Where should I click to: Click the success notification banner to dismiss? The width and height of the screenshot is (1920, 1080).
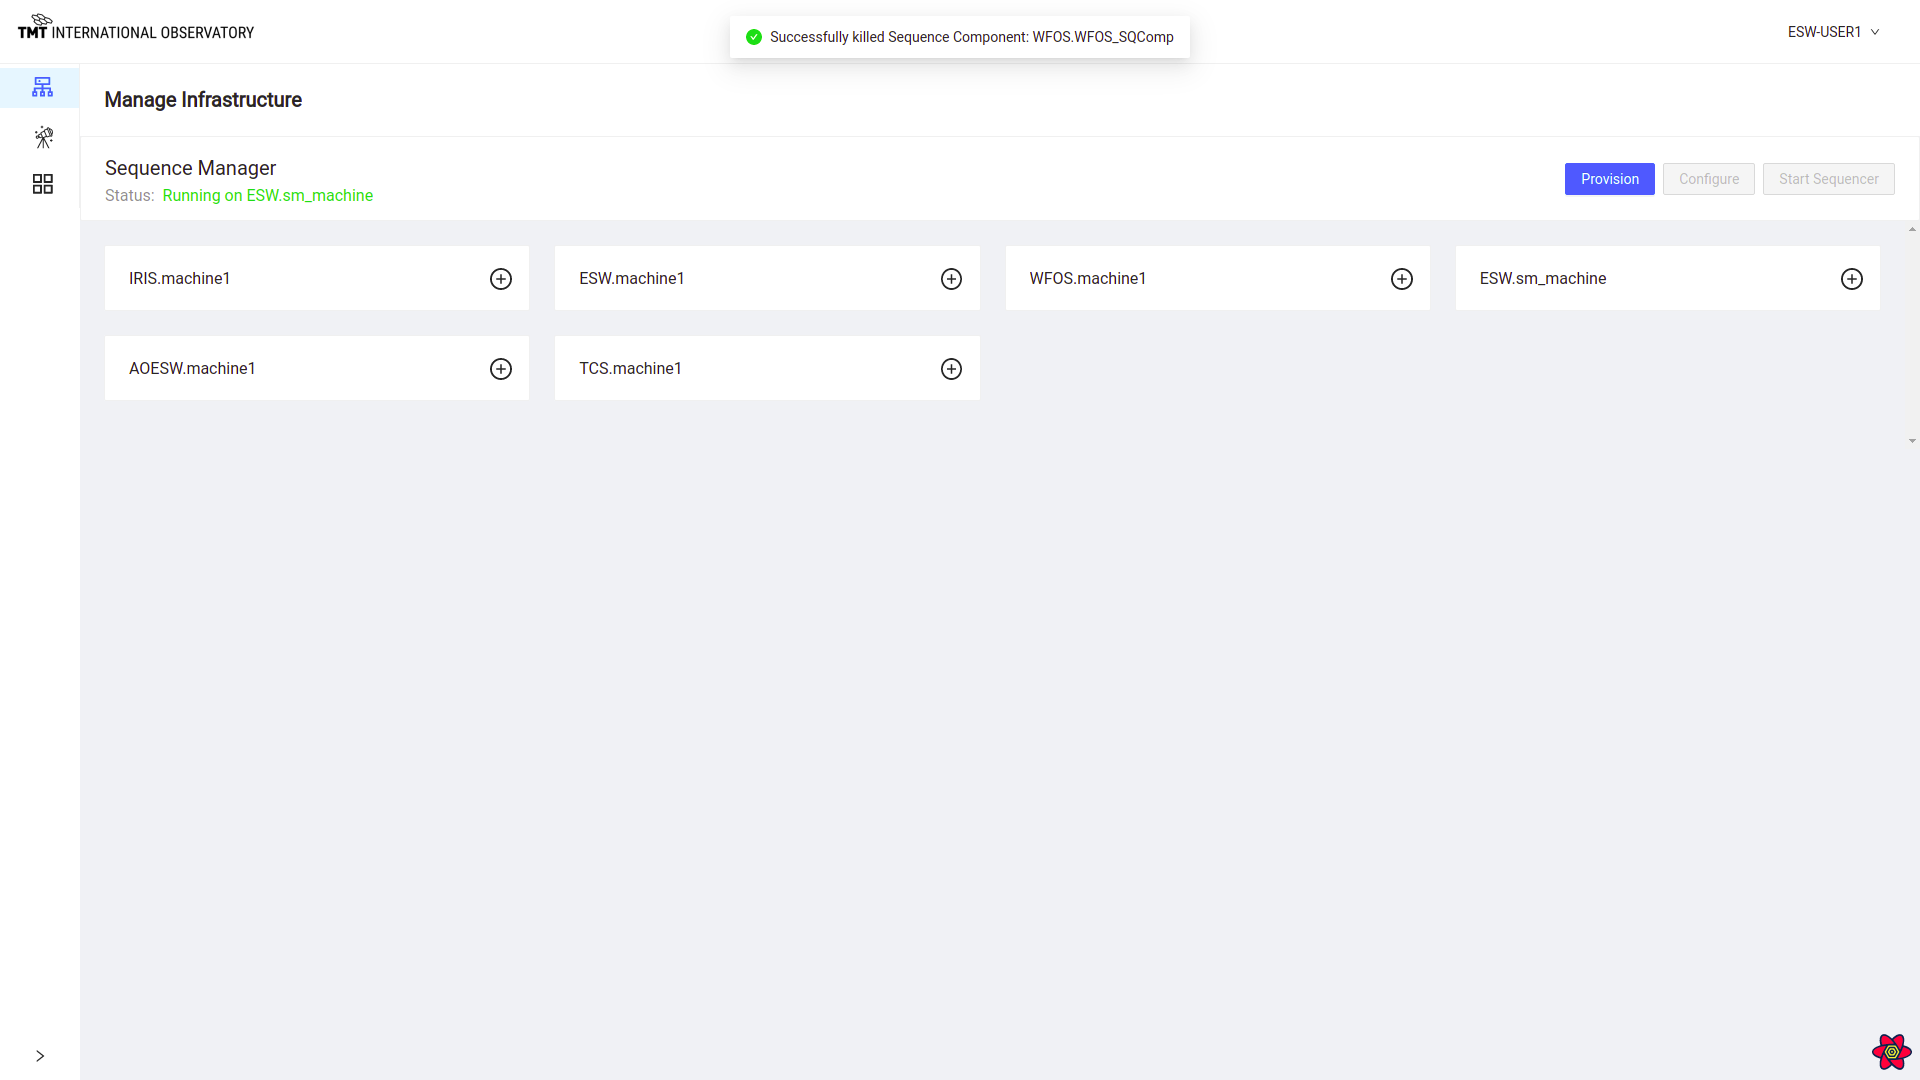pyautogui.click(x=960, y=37)
